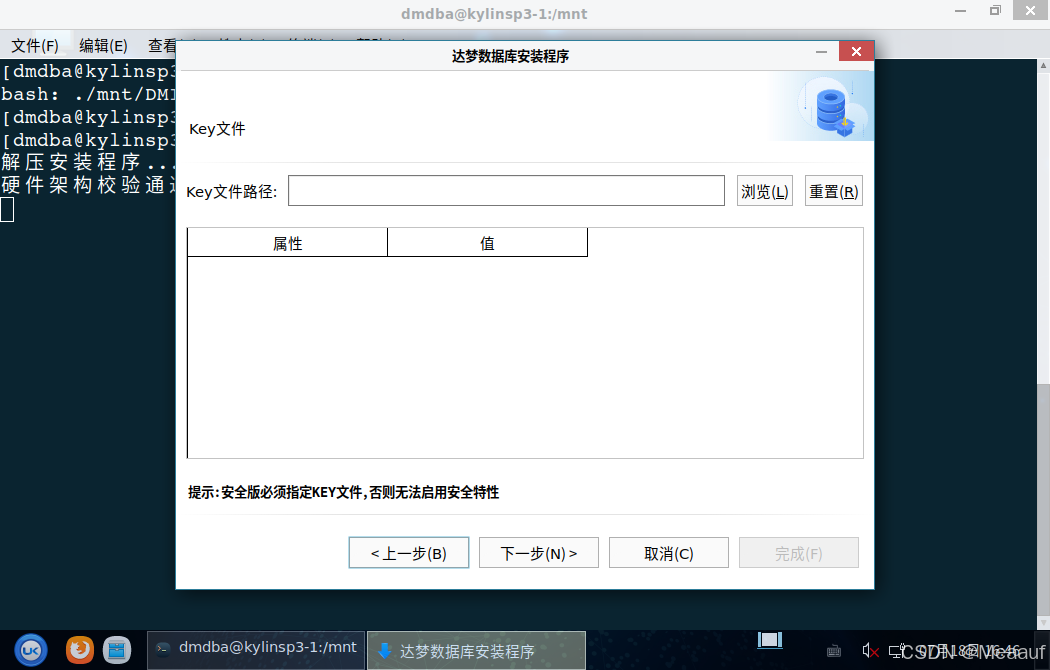Screen dimensions: 1050x670
Task: Click the muted volume tray icon
Action: pyautogui.click(x=870, y=650)
